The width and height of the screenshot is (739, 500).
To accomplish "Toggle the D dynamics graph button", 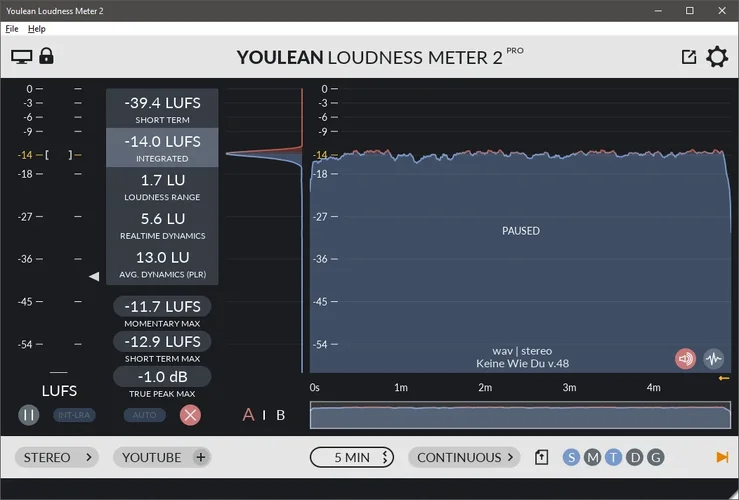I will pos(635,458).
